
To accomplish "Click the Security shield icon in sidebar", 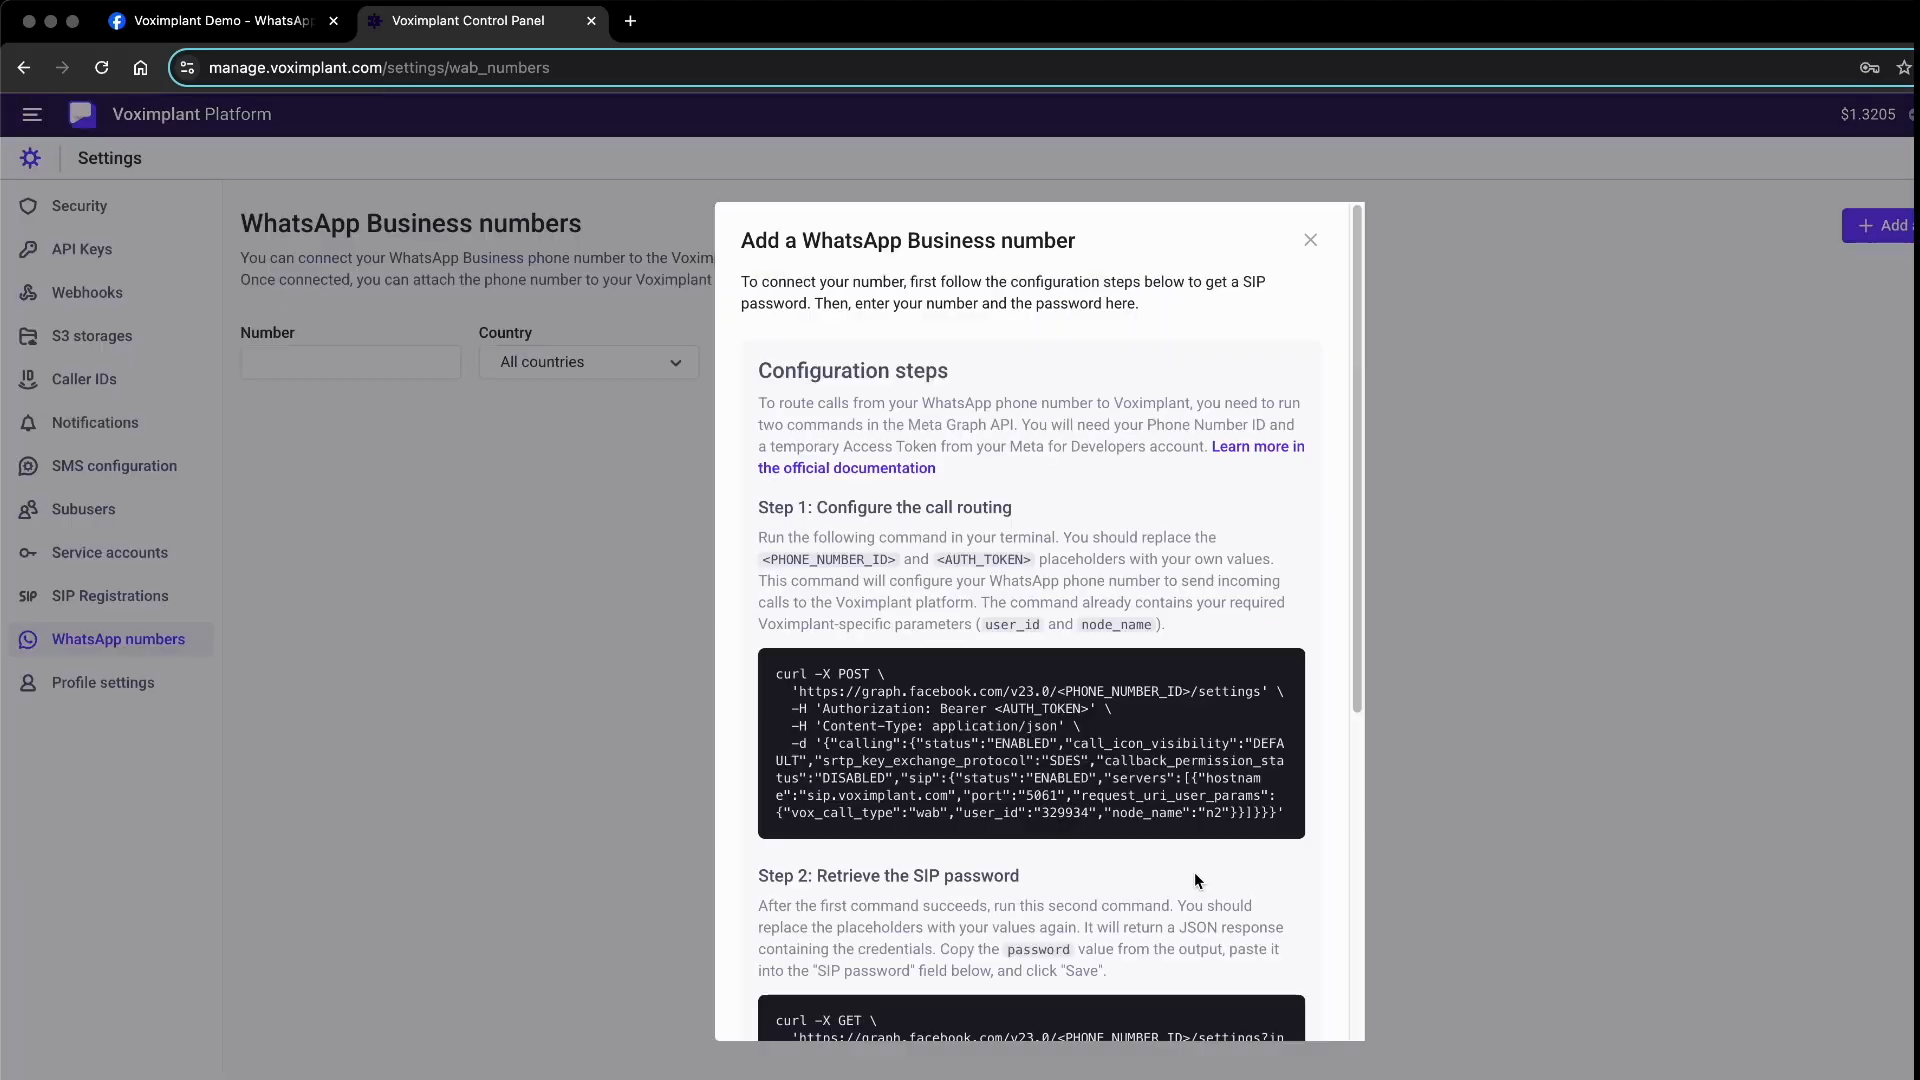I will 28,206.
